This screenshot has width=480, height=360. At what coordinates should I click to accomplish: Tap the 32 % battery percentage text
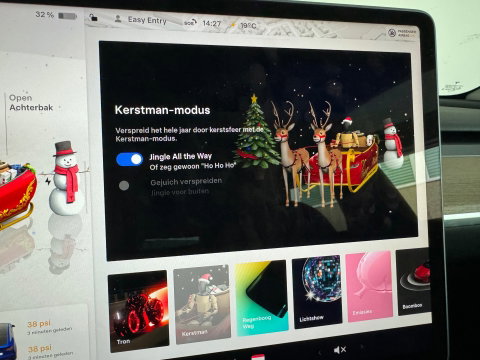[44, 14]
